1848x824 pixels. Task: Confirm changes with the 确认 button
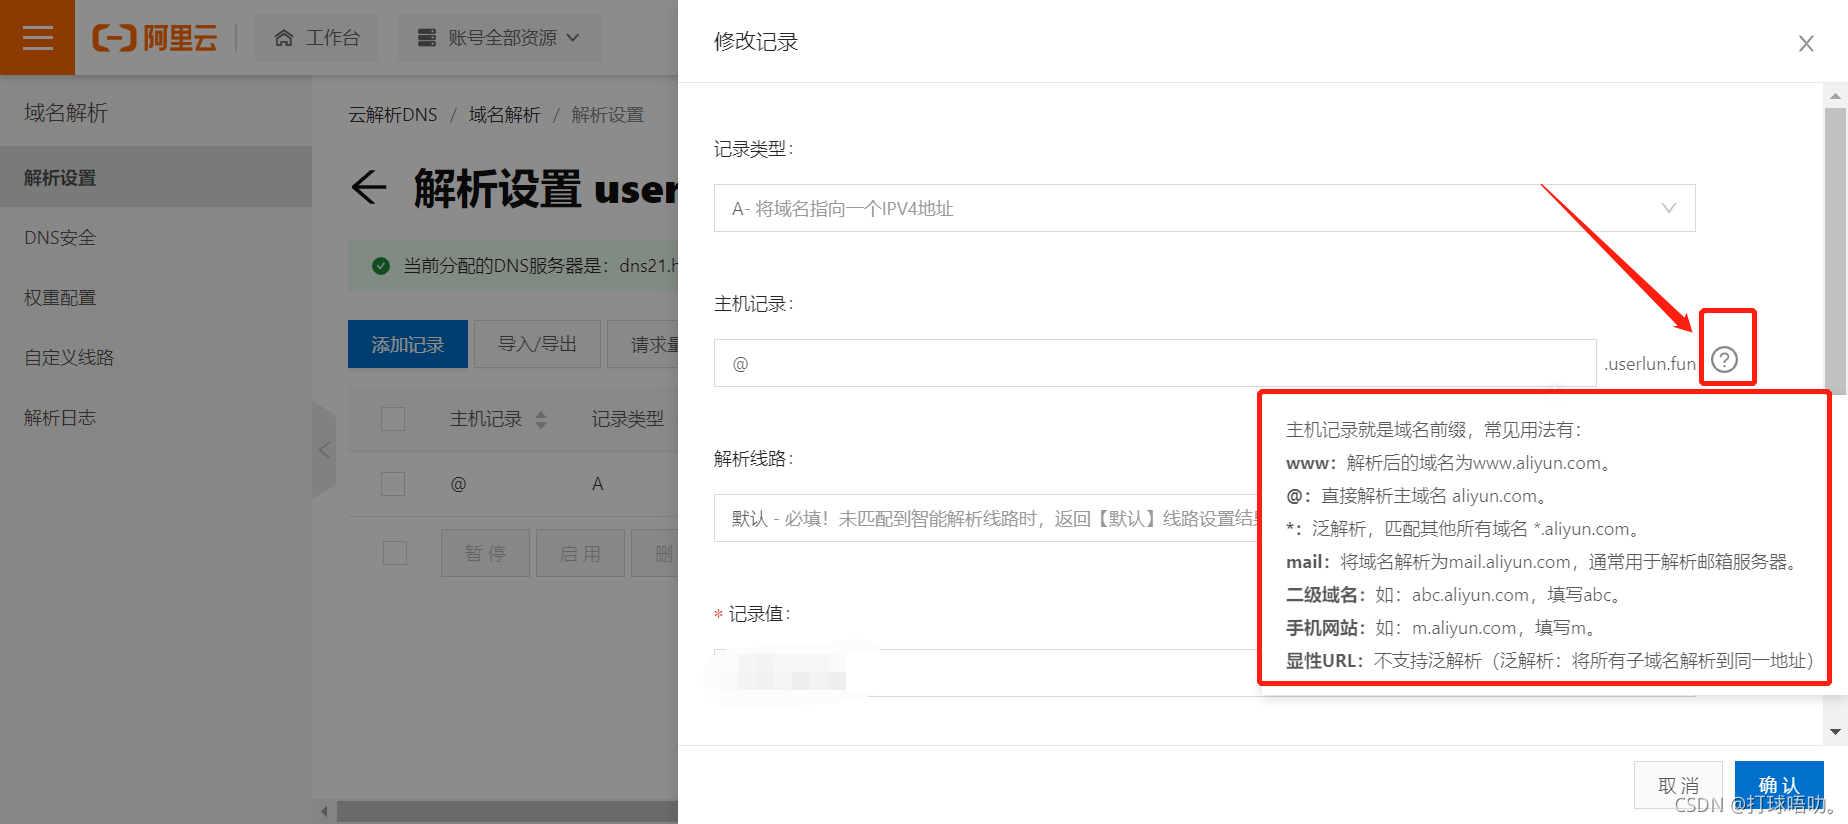[1778, 785]
